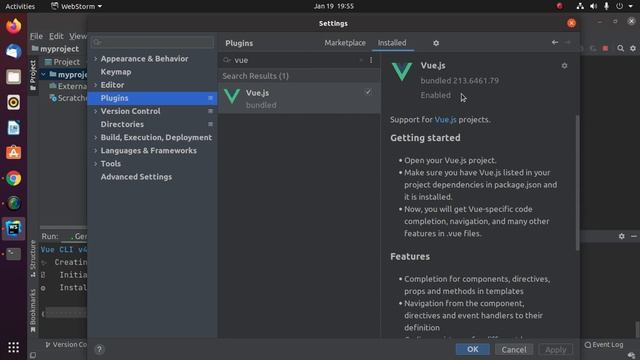This screenshot has width=640, height=360.
Task: Click the clock showing Jan 19 19:55
Action: pyautogui.click(x=333, y=6)
